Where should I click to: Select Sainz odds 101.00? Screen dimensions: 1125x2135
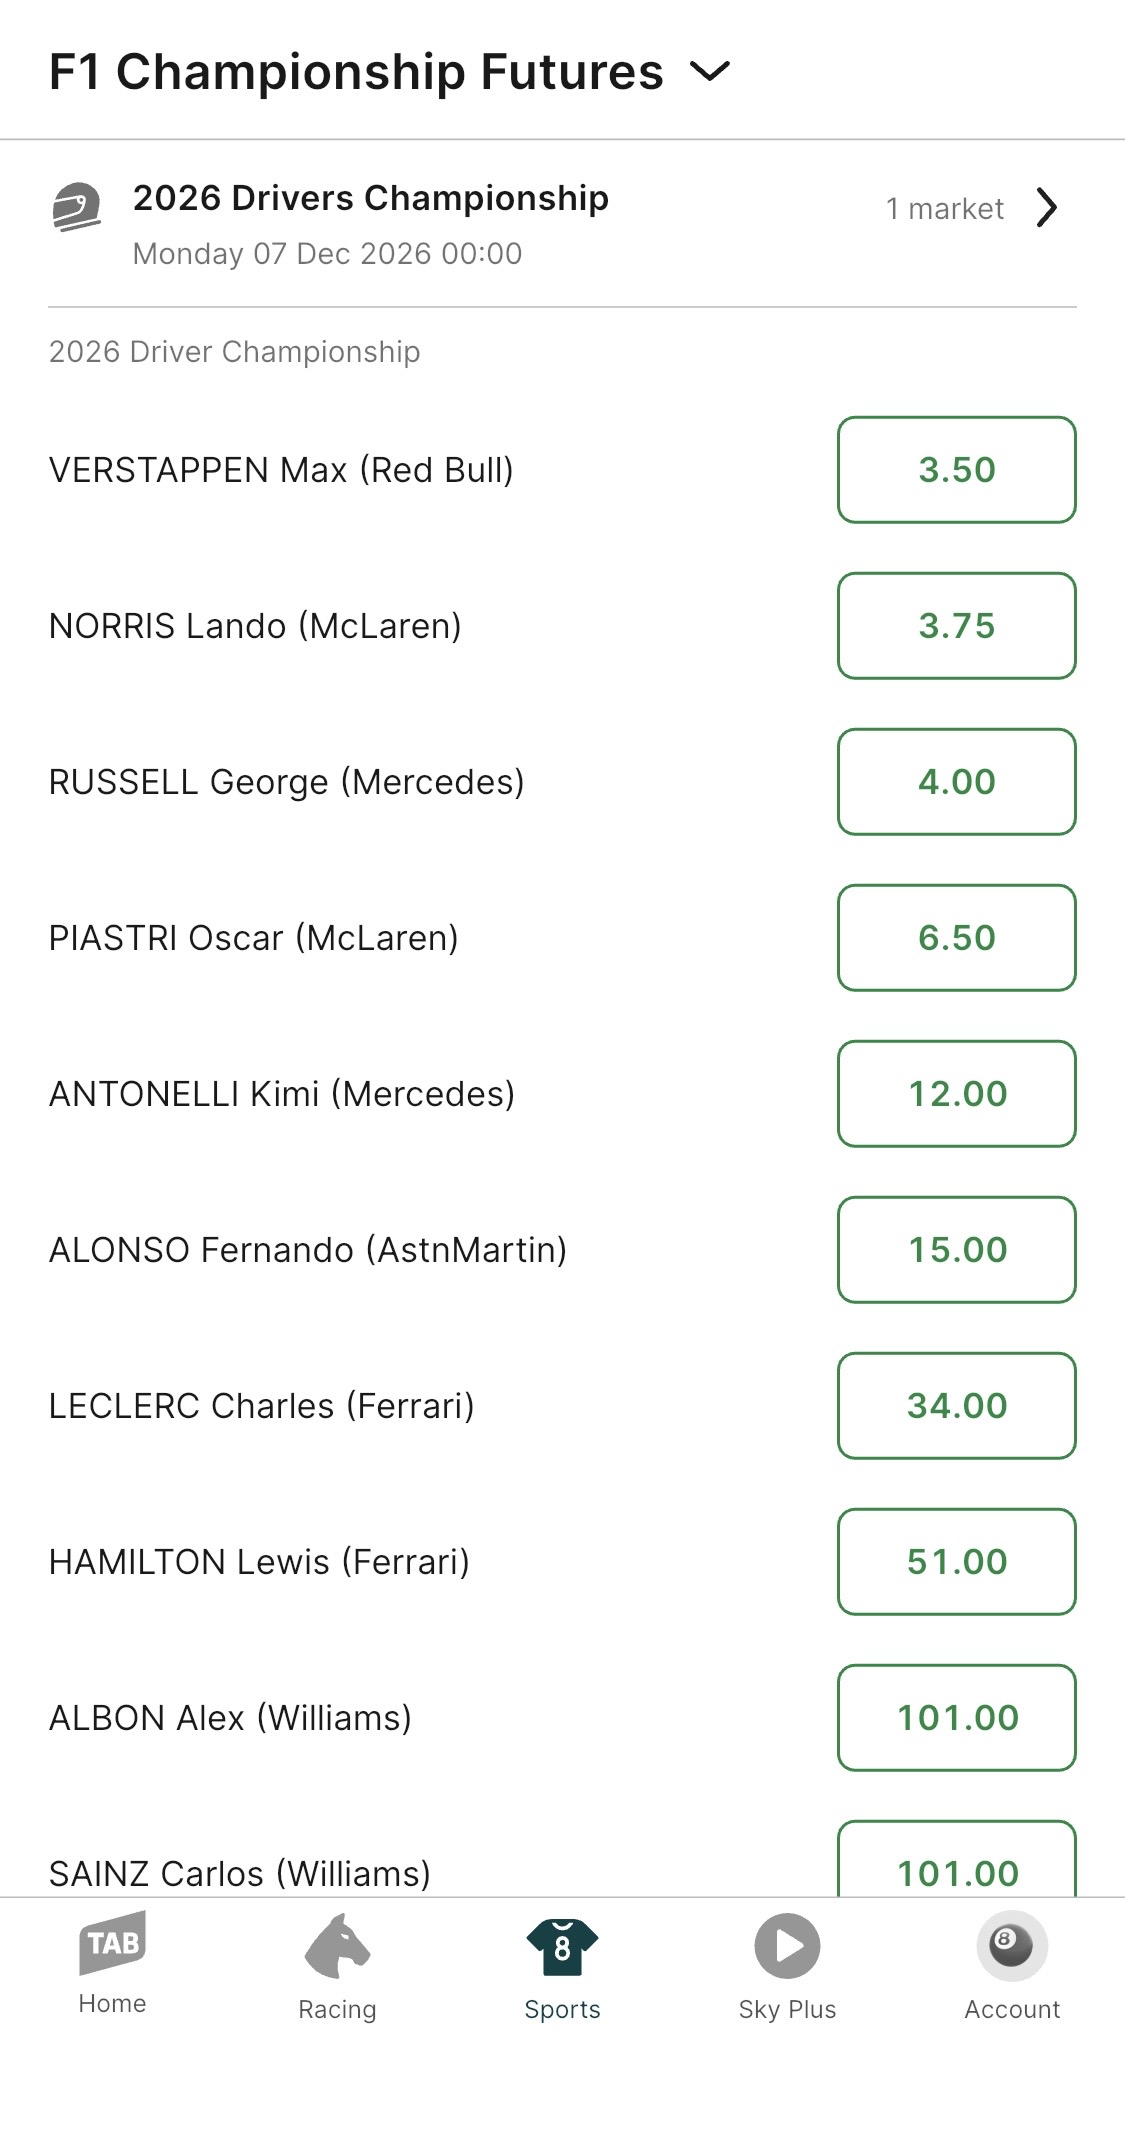956,1864
